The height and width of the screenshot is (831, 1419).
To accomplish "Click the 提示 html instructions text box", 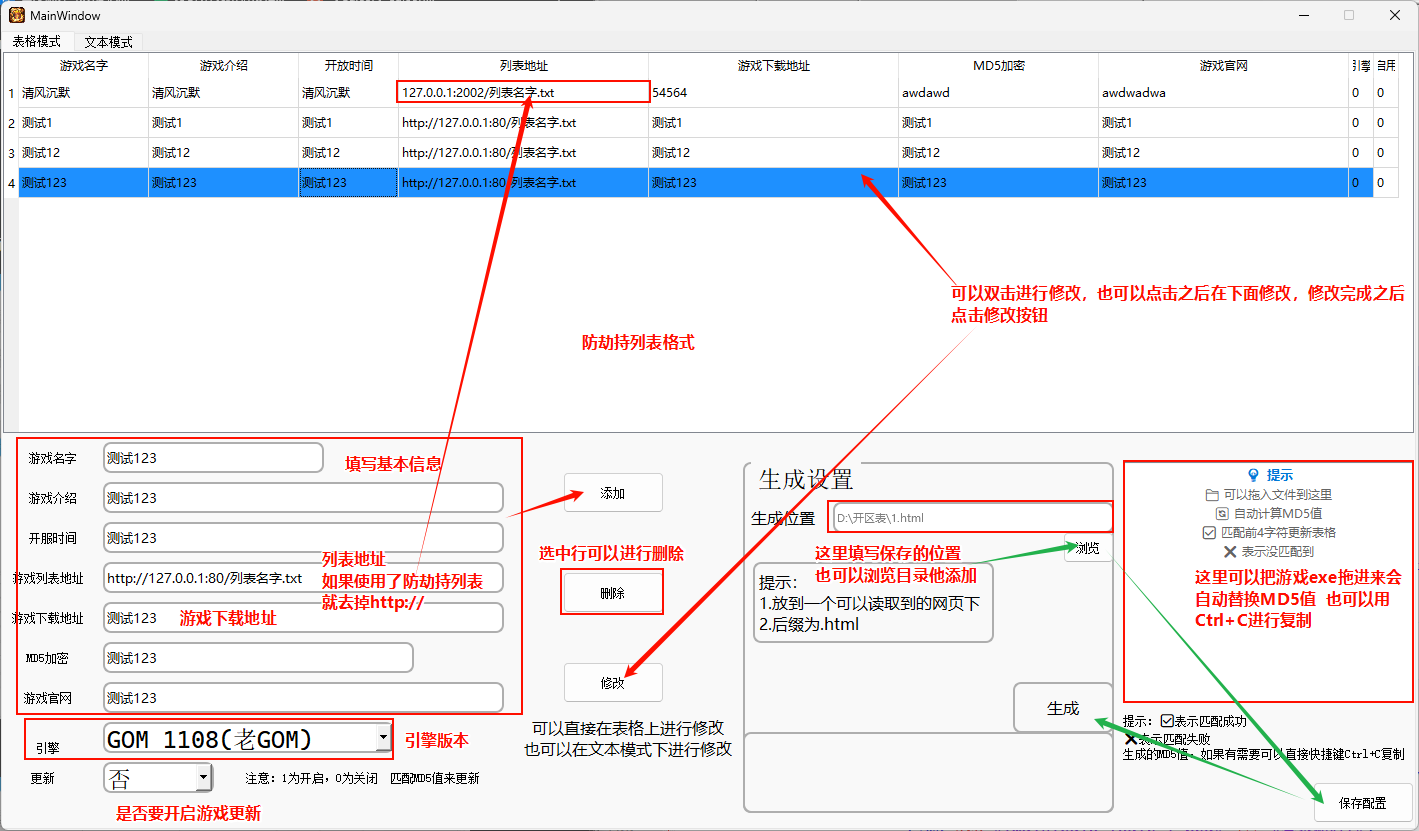I will click(873, 603).
